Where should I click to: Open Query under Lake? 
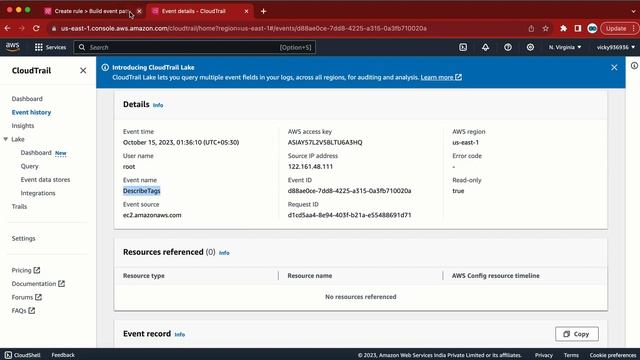point(29,166)
